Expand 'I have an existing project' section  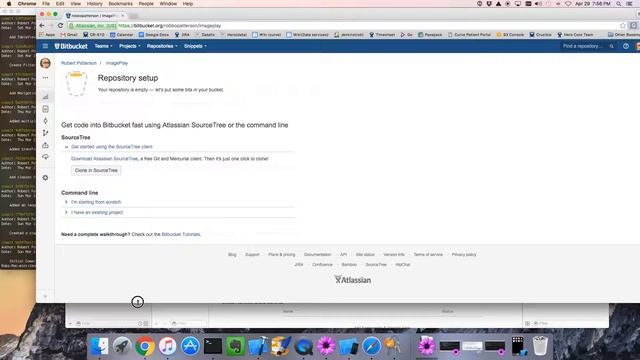pyautogui.click(x=97, y=212)
